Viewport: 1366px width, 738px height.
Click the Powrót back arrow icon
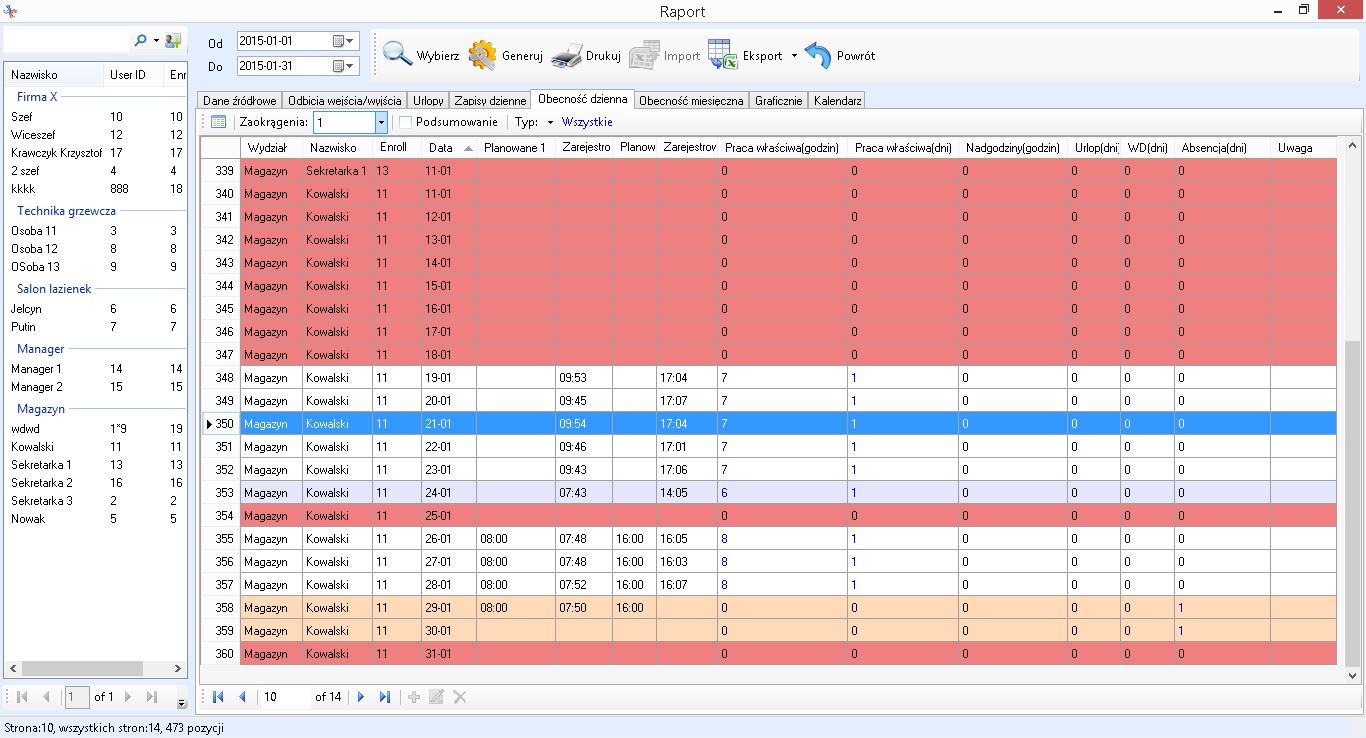point(818,55)
